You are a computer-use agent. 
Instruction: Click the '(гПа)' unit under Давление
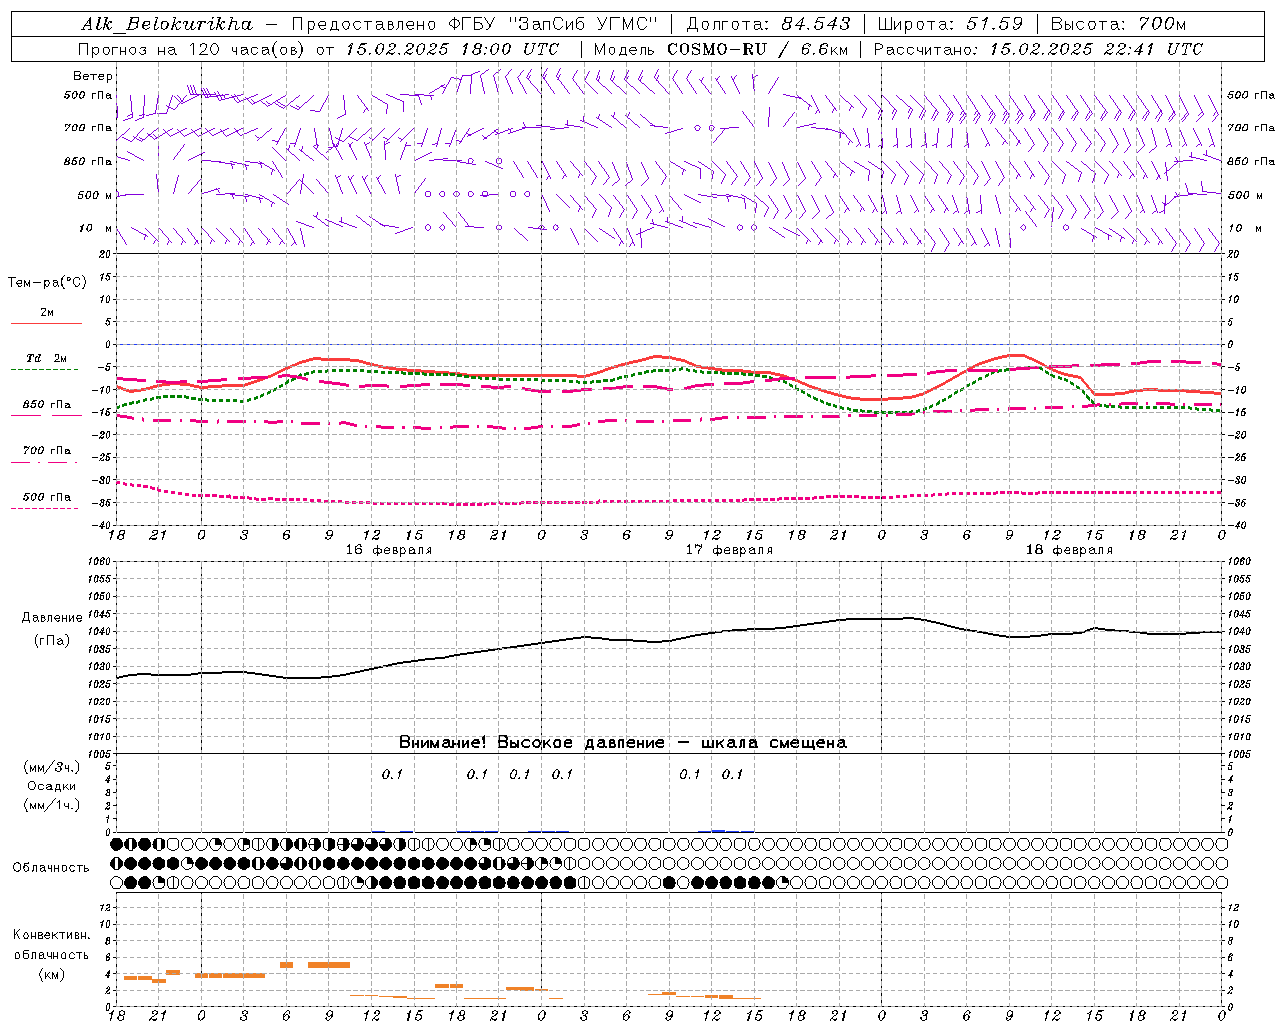click(51, 641)
